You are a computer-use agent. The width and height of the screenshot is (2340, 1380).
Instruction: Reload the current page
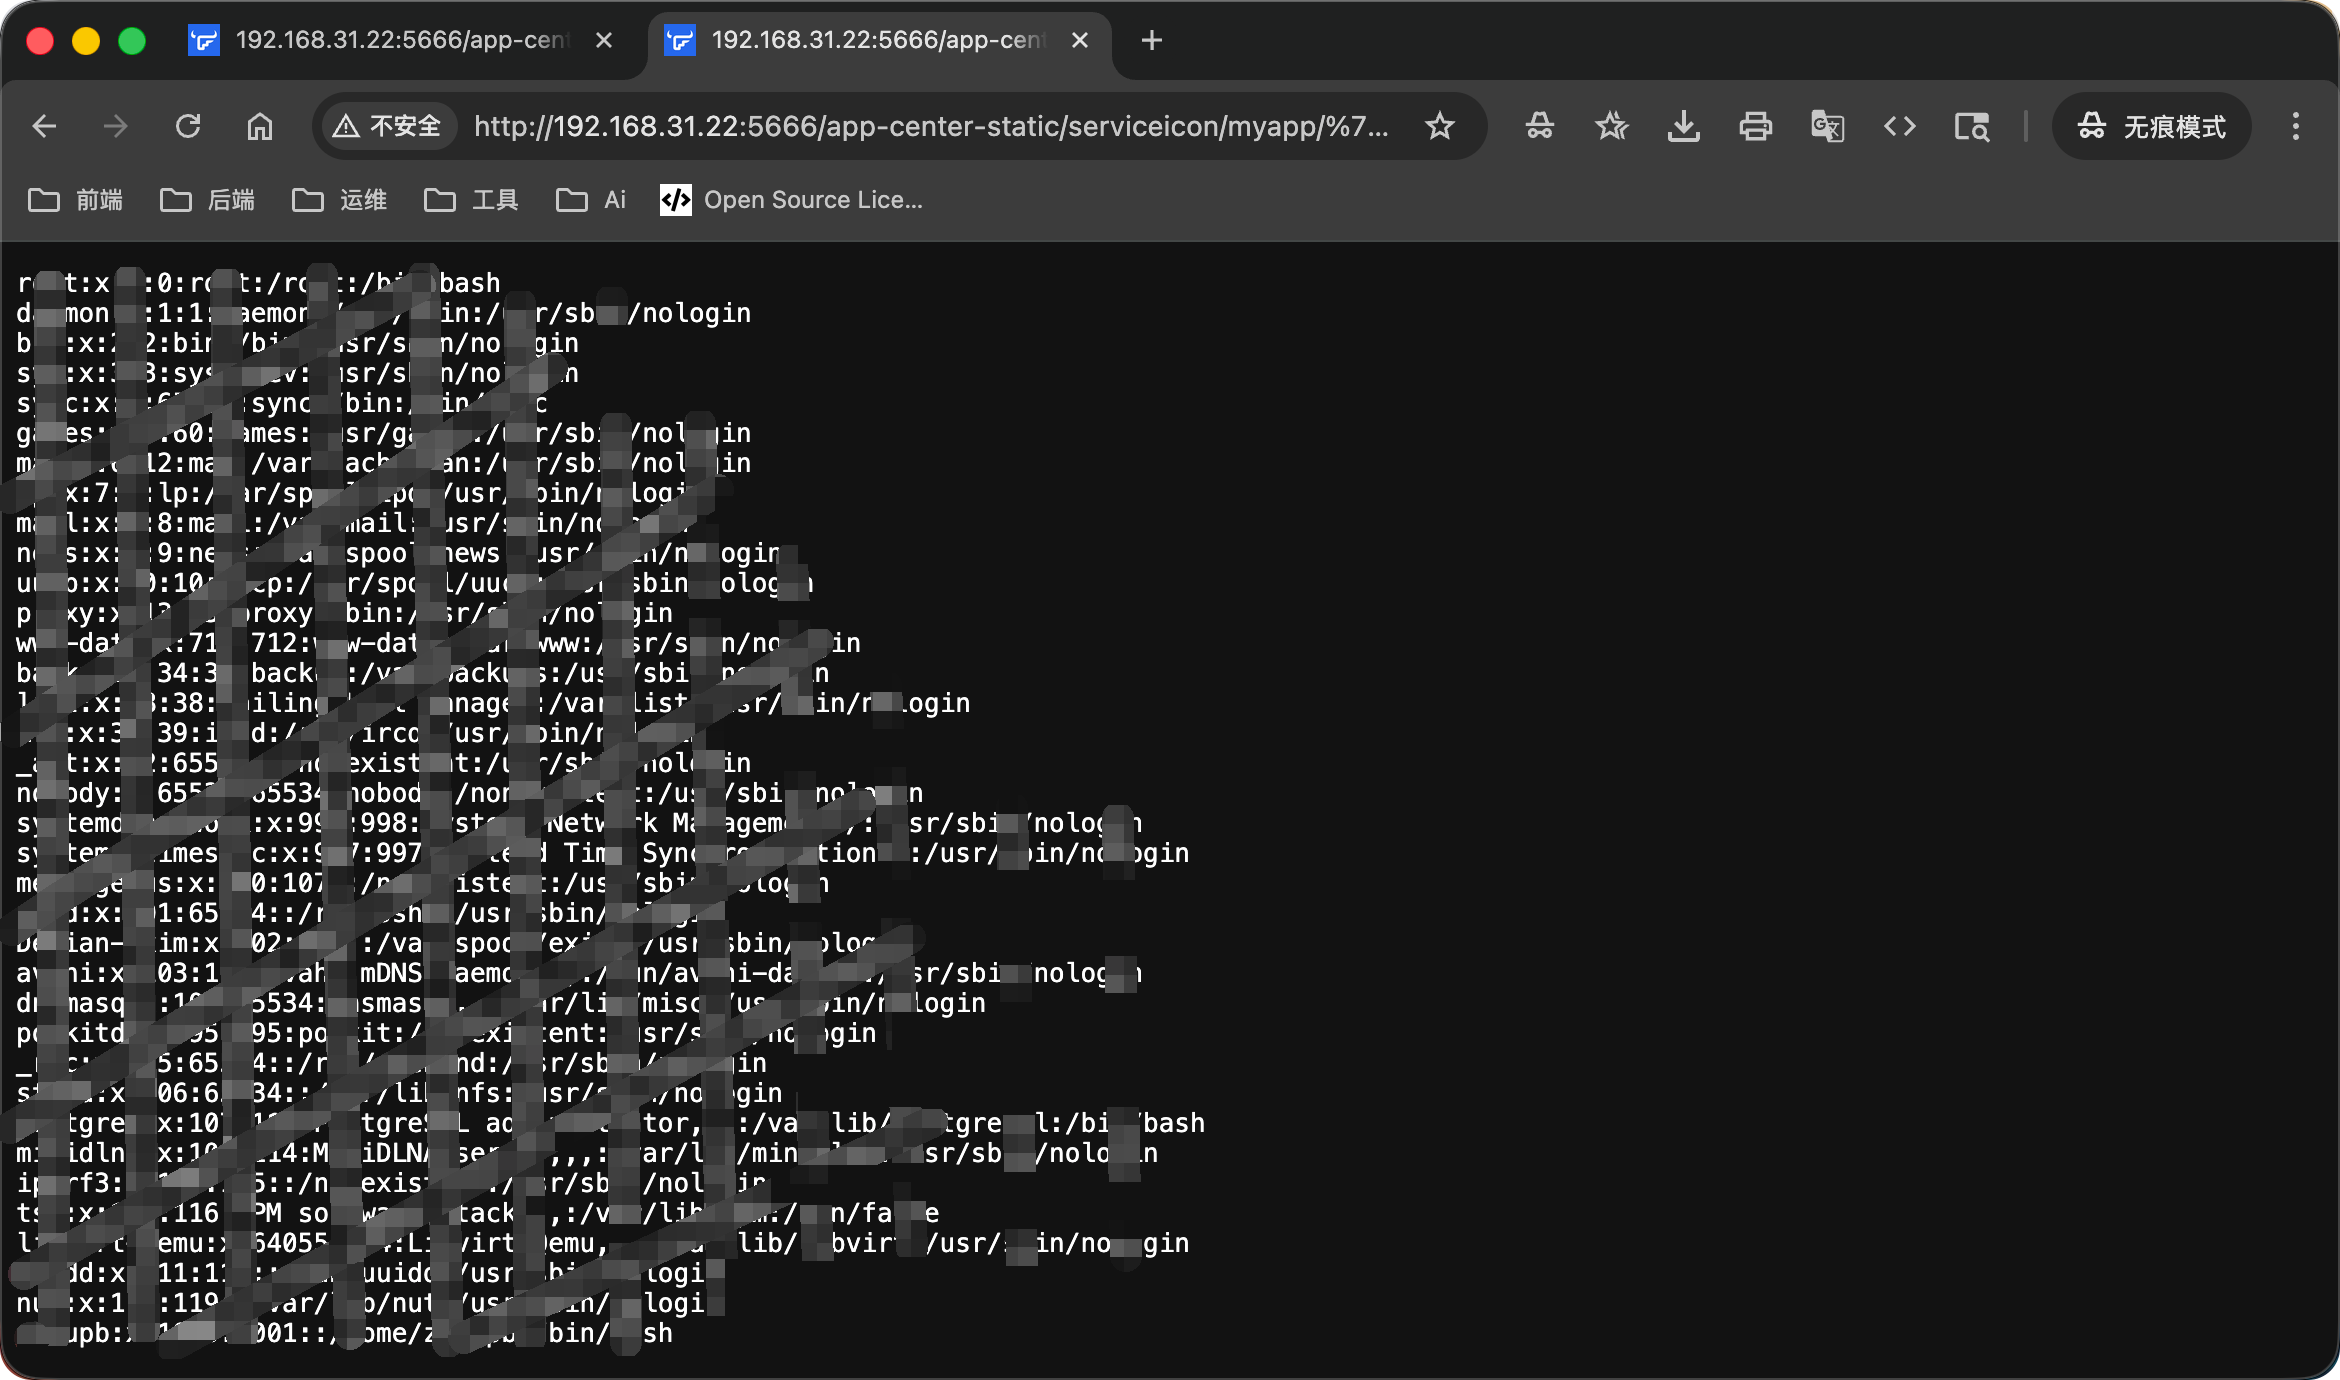point(188,126)
